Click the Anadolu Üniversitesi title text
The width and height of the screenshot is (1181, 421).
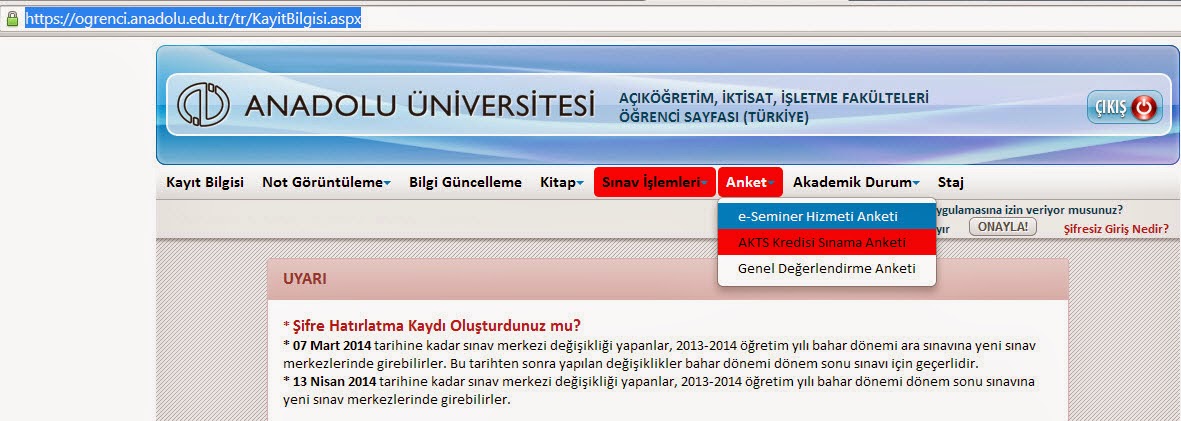pos(420,105)
